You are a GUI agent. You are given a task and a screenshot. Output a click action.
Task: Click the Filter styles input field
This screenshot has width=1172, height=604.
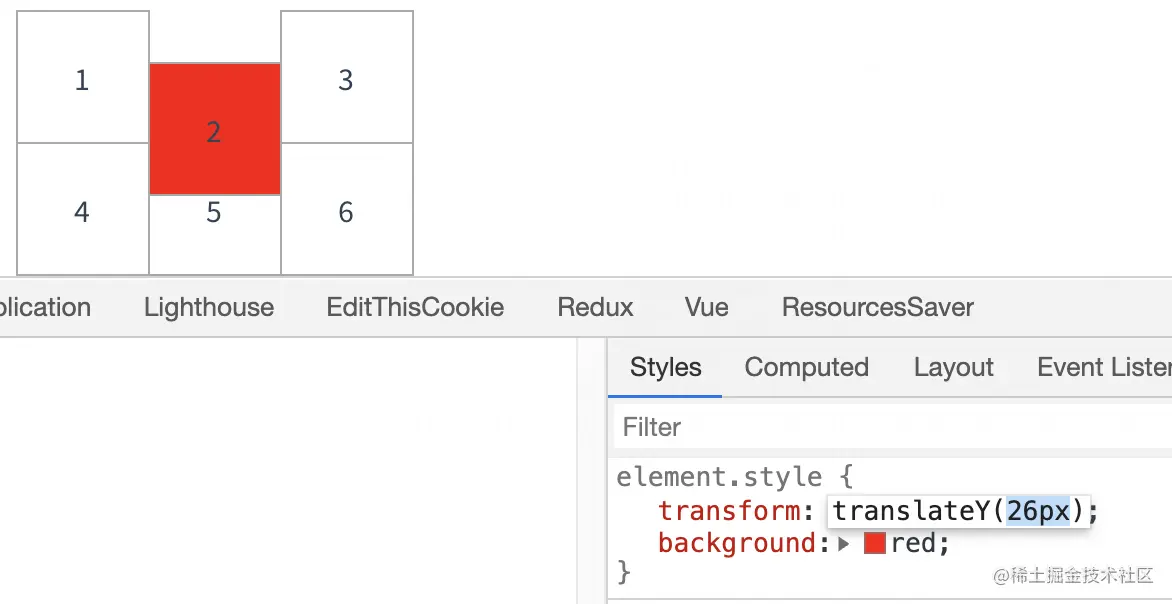pos(890,428)
